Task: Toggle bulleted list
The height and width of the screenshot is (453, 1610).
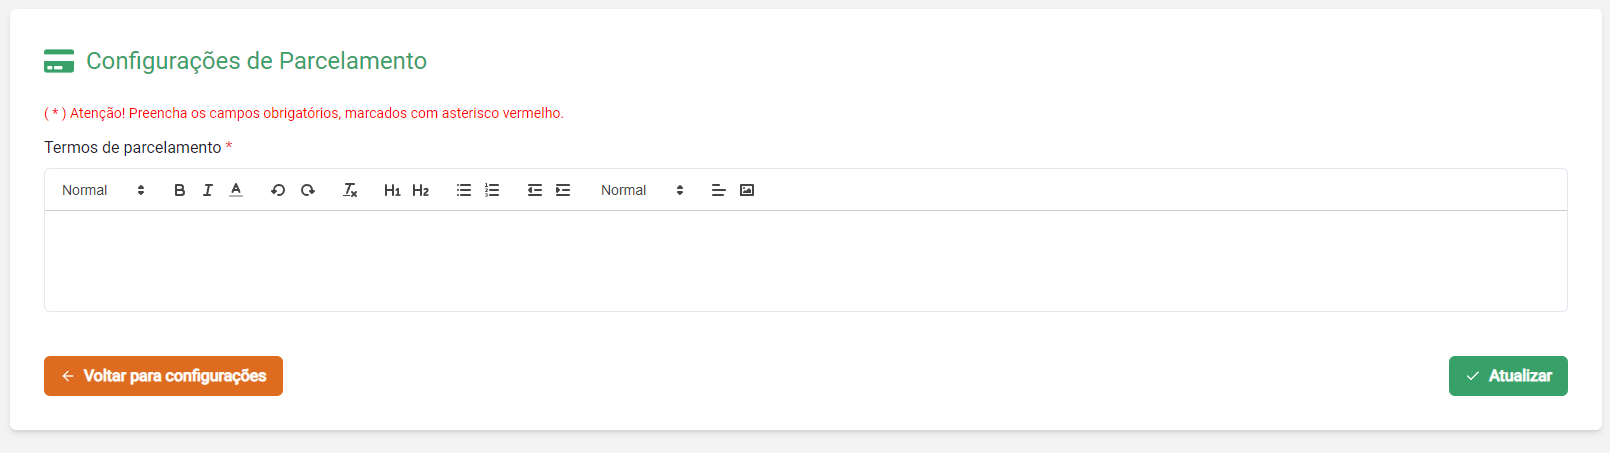Action: [x=464, y=190]
